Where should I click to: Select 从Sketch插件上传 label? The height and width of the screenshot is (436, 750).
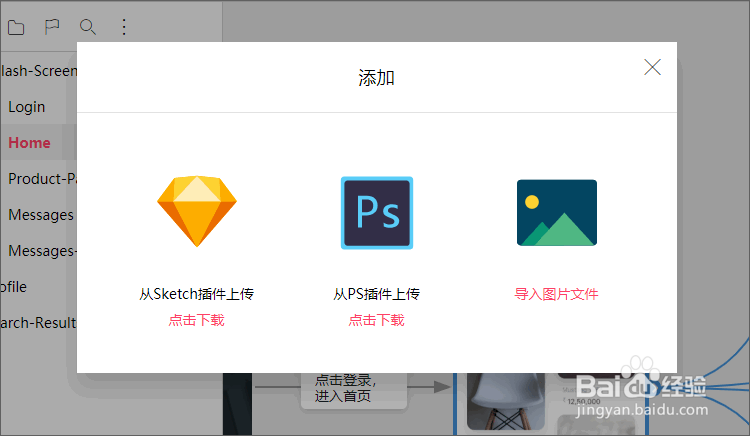(x=197, y=294)
